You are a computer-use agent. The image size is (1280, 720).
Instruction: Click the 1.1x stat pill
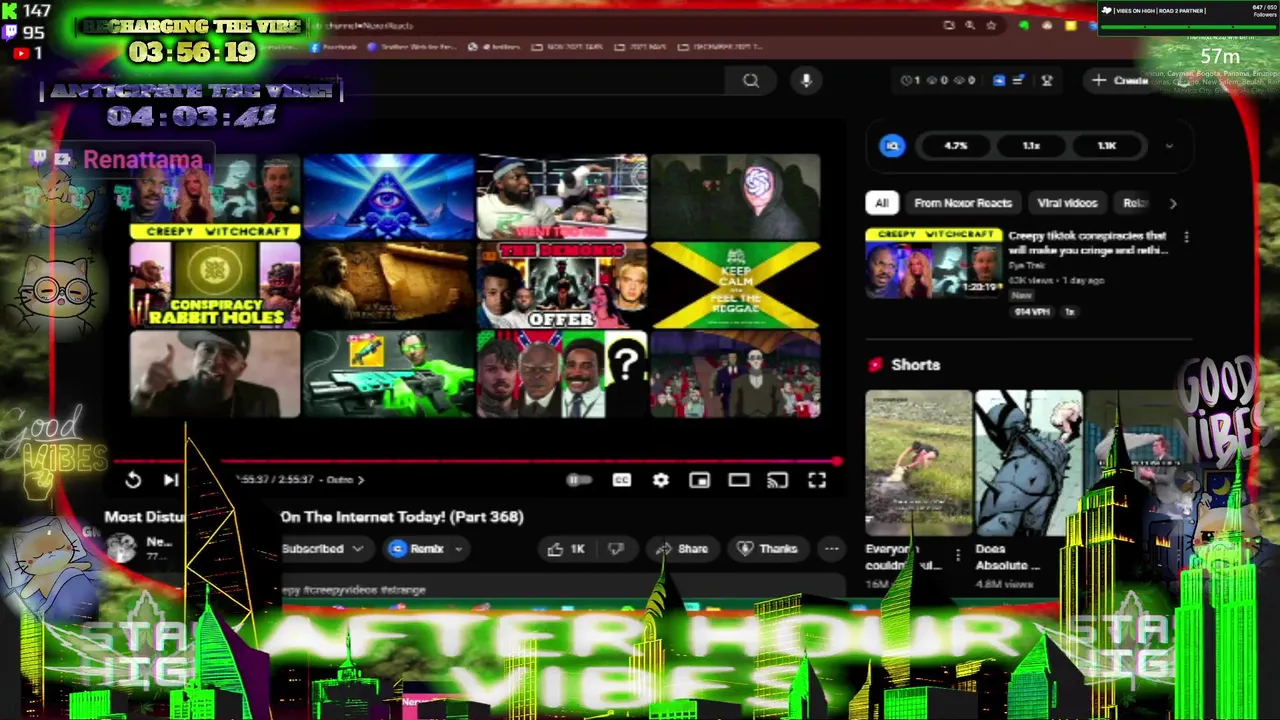(x=1031, y=146)
